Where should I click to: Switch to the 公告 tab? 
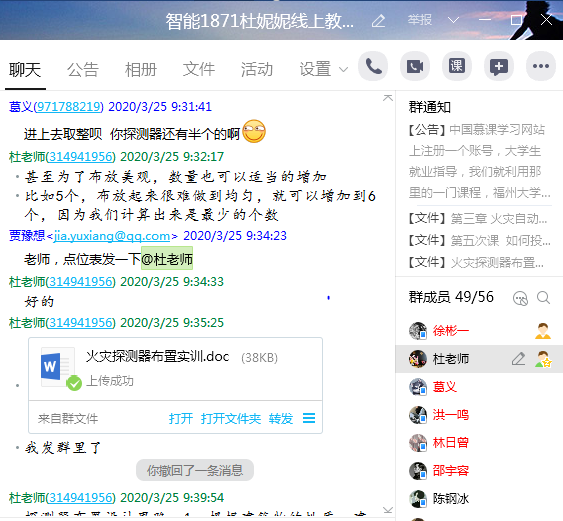(83, 69)
